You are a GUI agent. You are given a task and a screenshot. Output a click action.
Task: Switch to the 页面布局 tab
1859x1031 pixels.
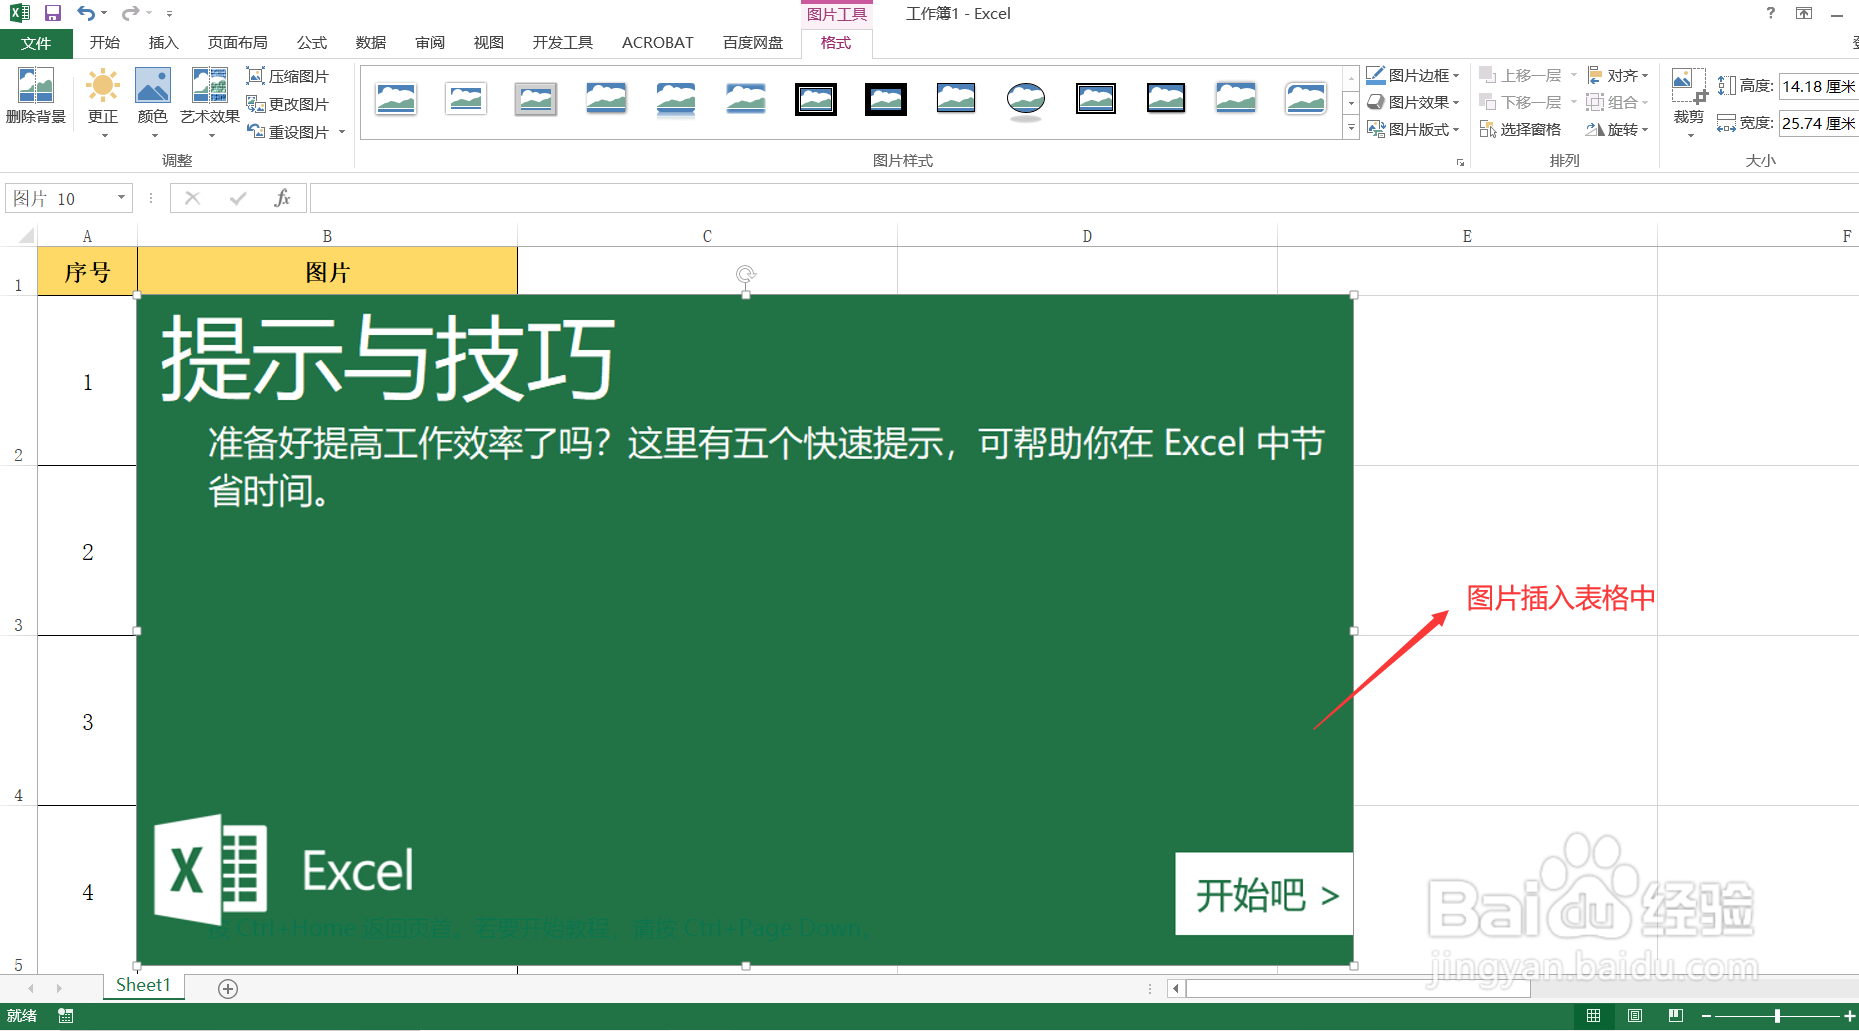(237, 43)
